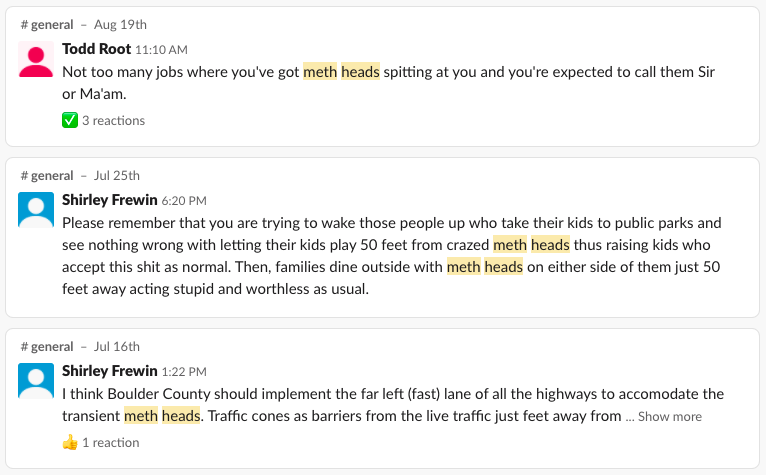Click the green checkmark reaction emoji

[70, 120]
